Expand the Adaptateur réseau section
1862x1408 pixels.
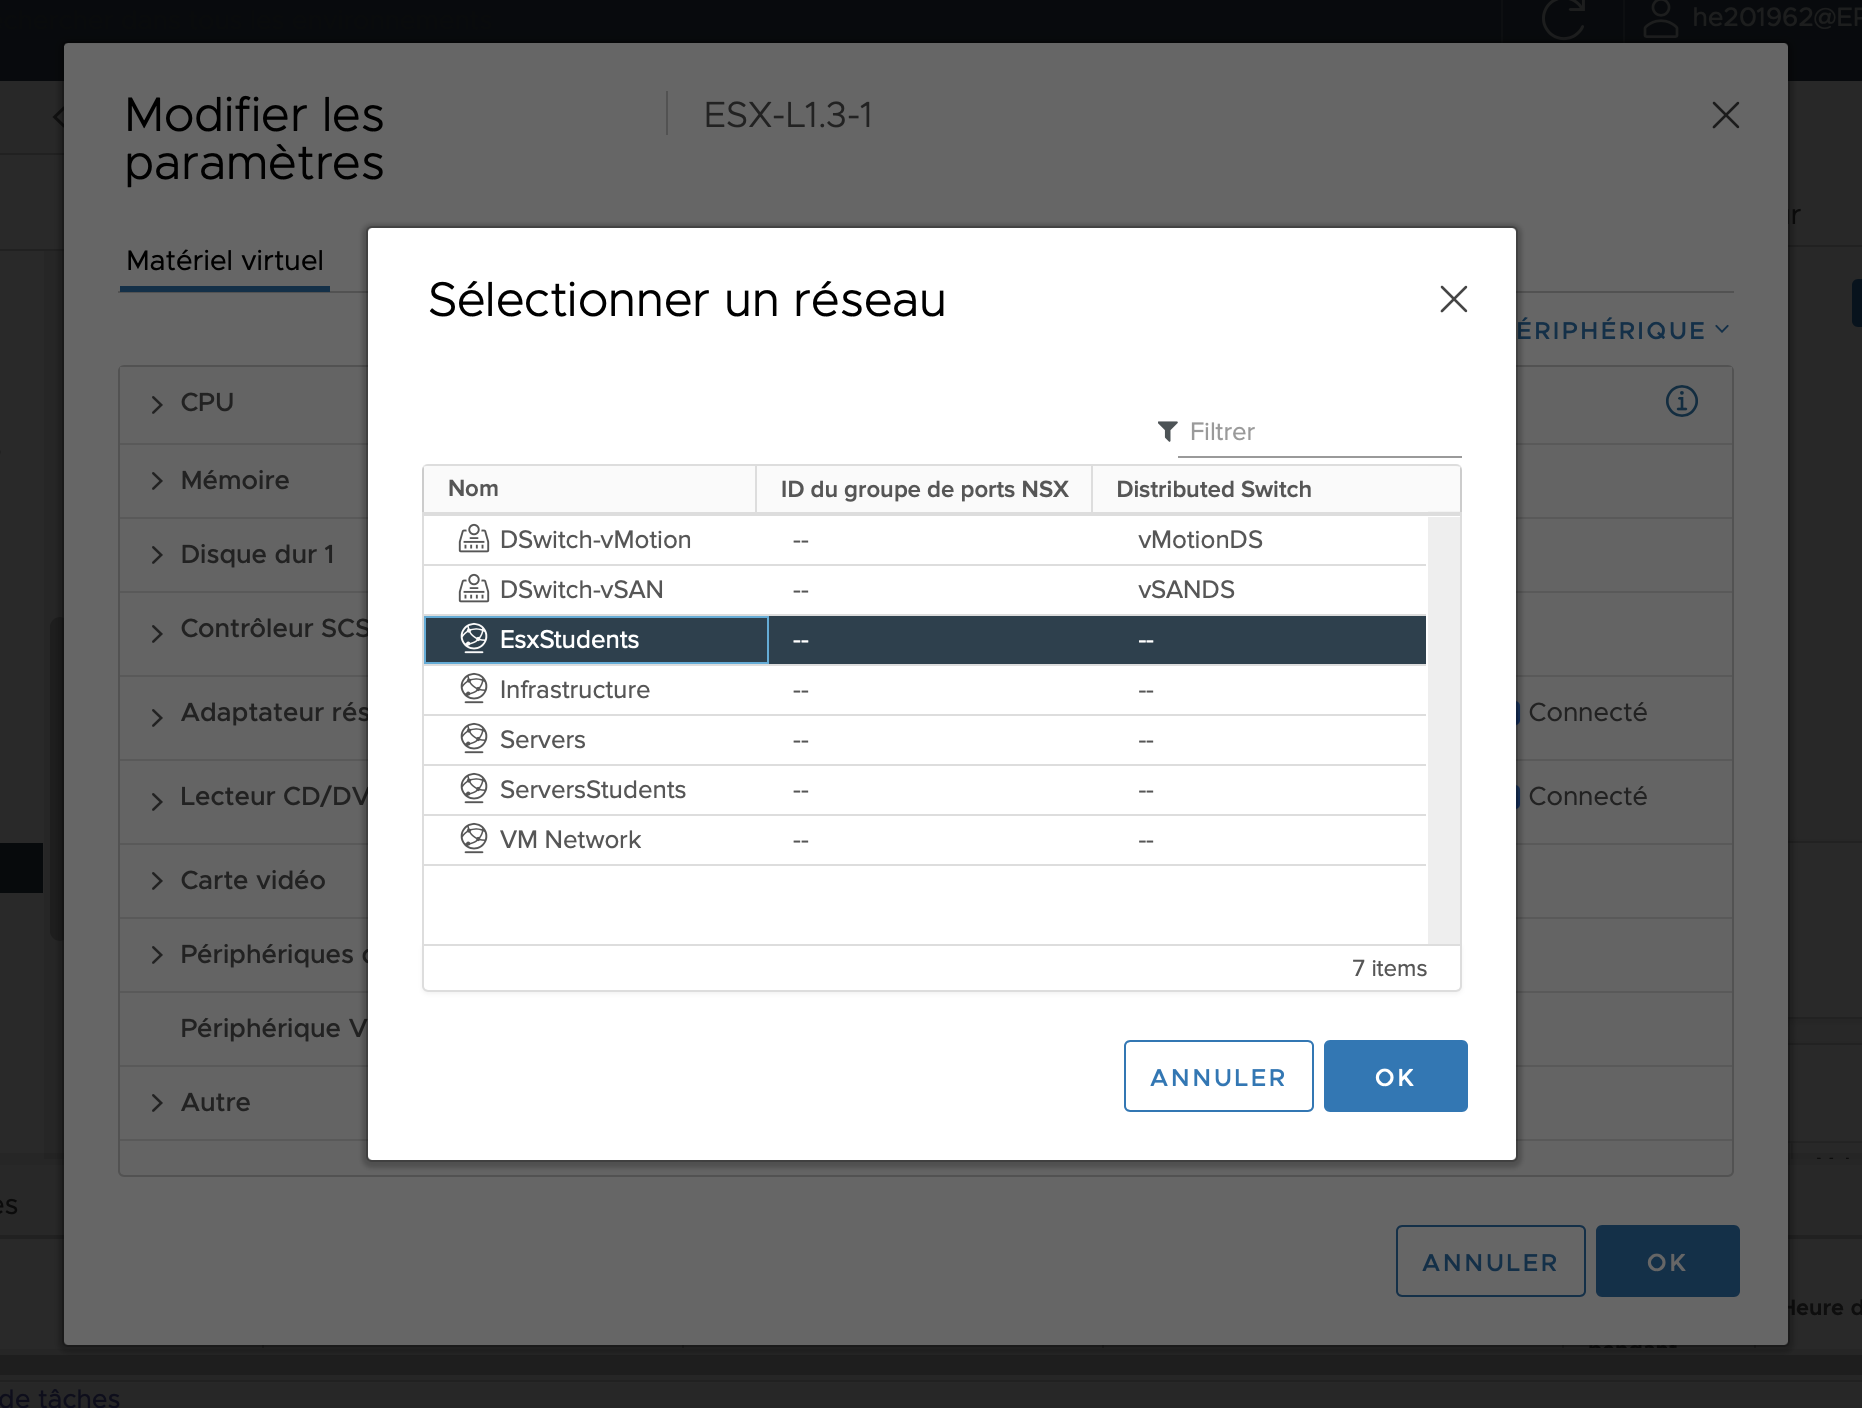click(157, 717)
